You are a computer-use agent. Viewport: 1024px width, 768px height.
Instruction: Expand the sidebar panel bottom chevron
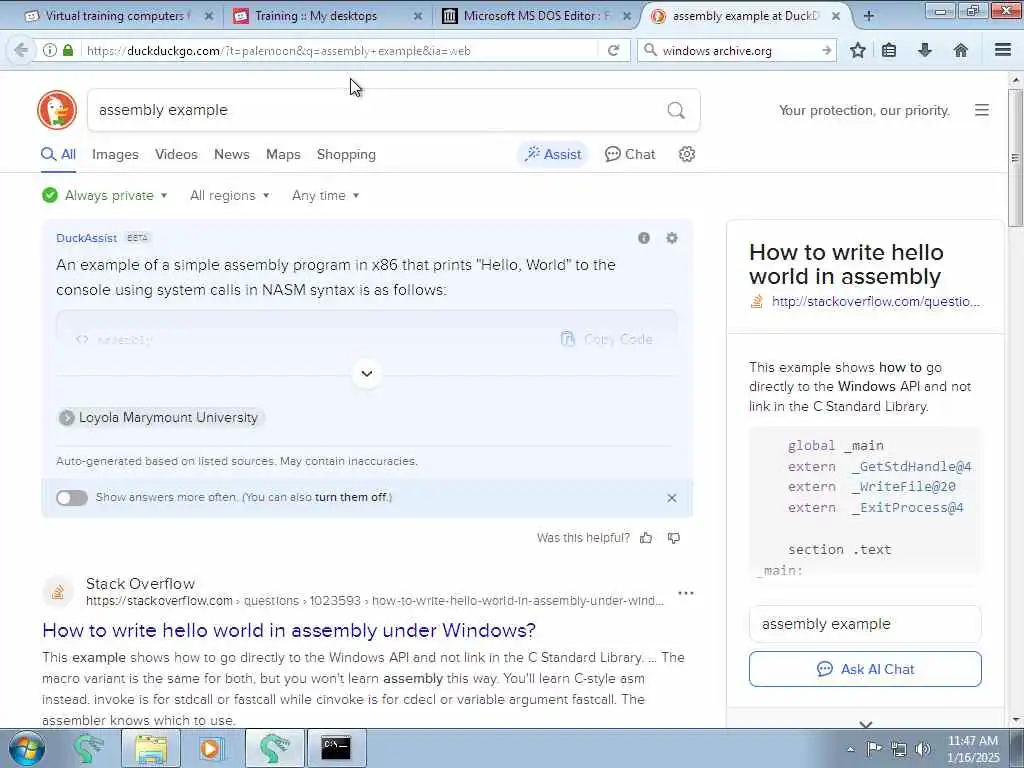[x=866, y=724]
